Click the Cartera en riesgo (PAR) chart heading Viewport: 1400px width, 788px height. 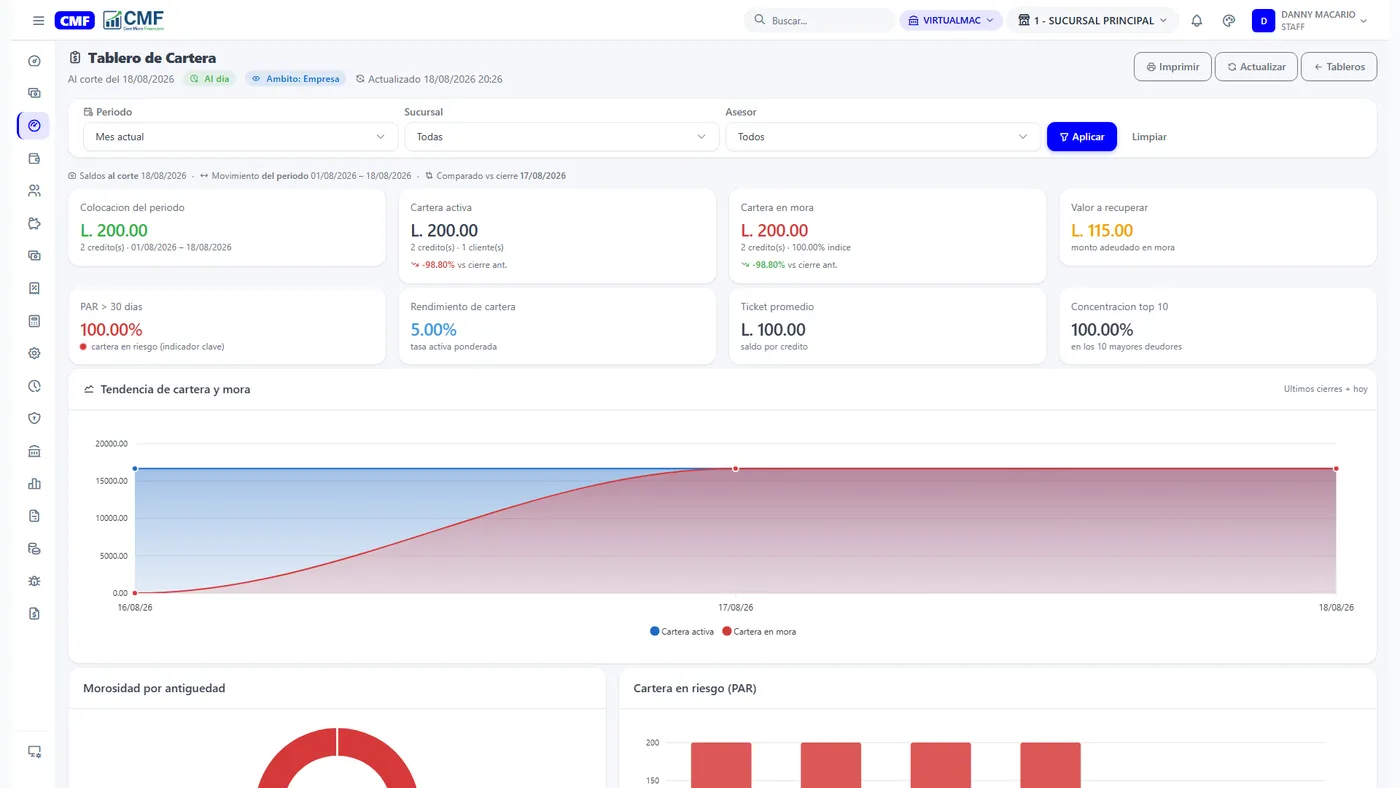click(695, 688)
